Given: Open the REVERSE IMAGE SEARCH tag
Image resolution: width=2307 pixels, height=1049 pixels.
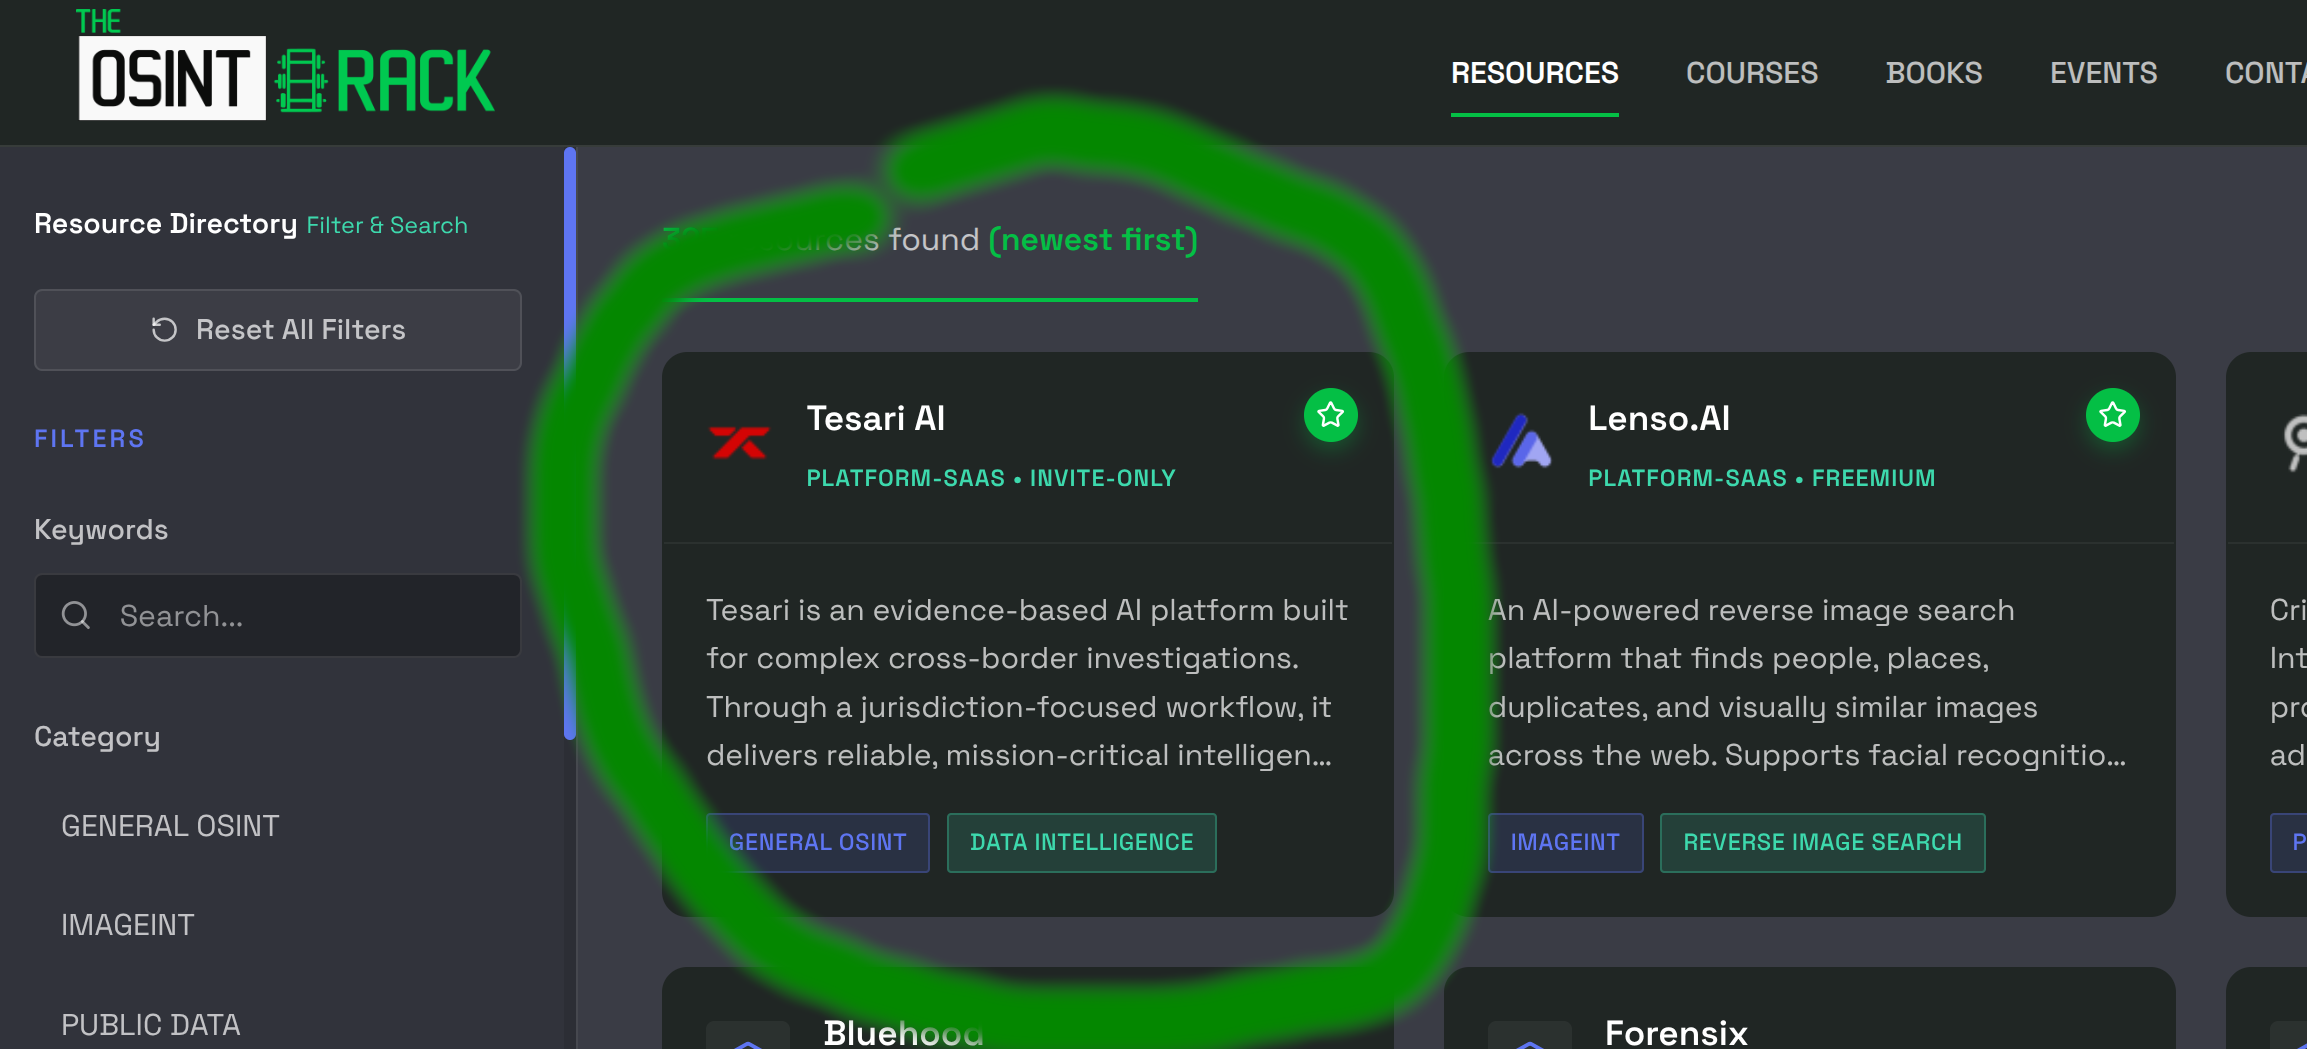Looking at the screenshot, I should coord(1822,842).
